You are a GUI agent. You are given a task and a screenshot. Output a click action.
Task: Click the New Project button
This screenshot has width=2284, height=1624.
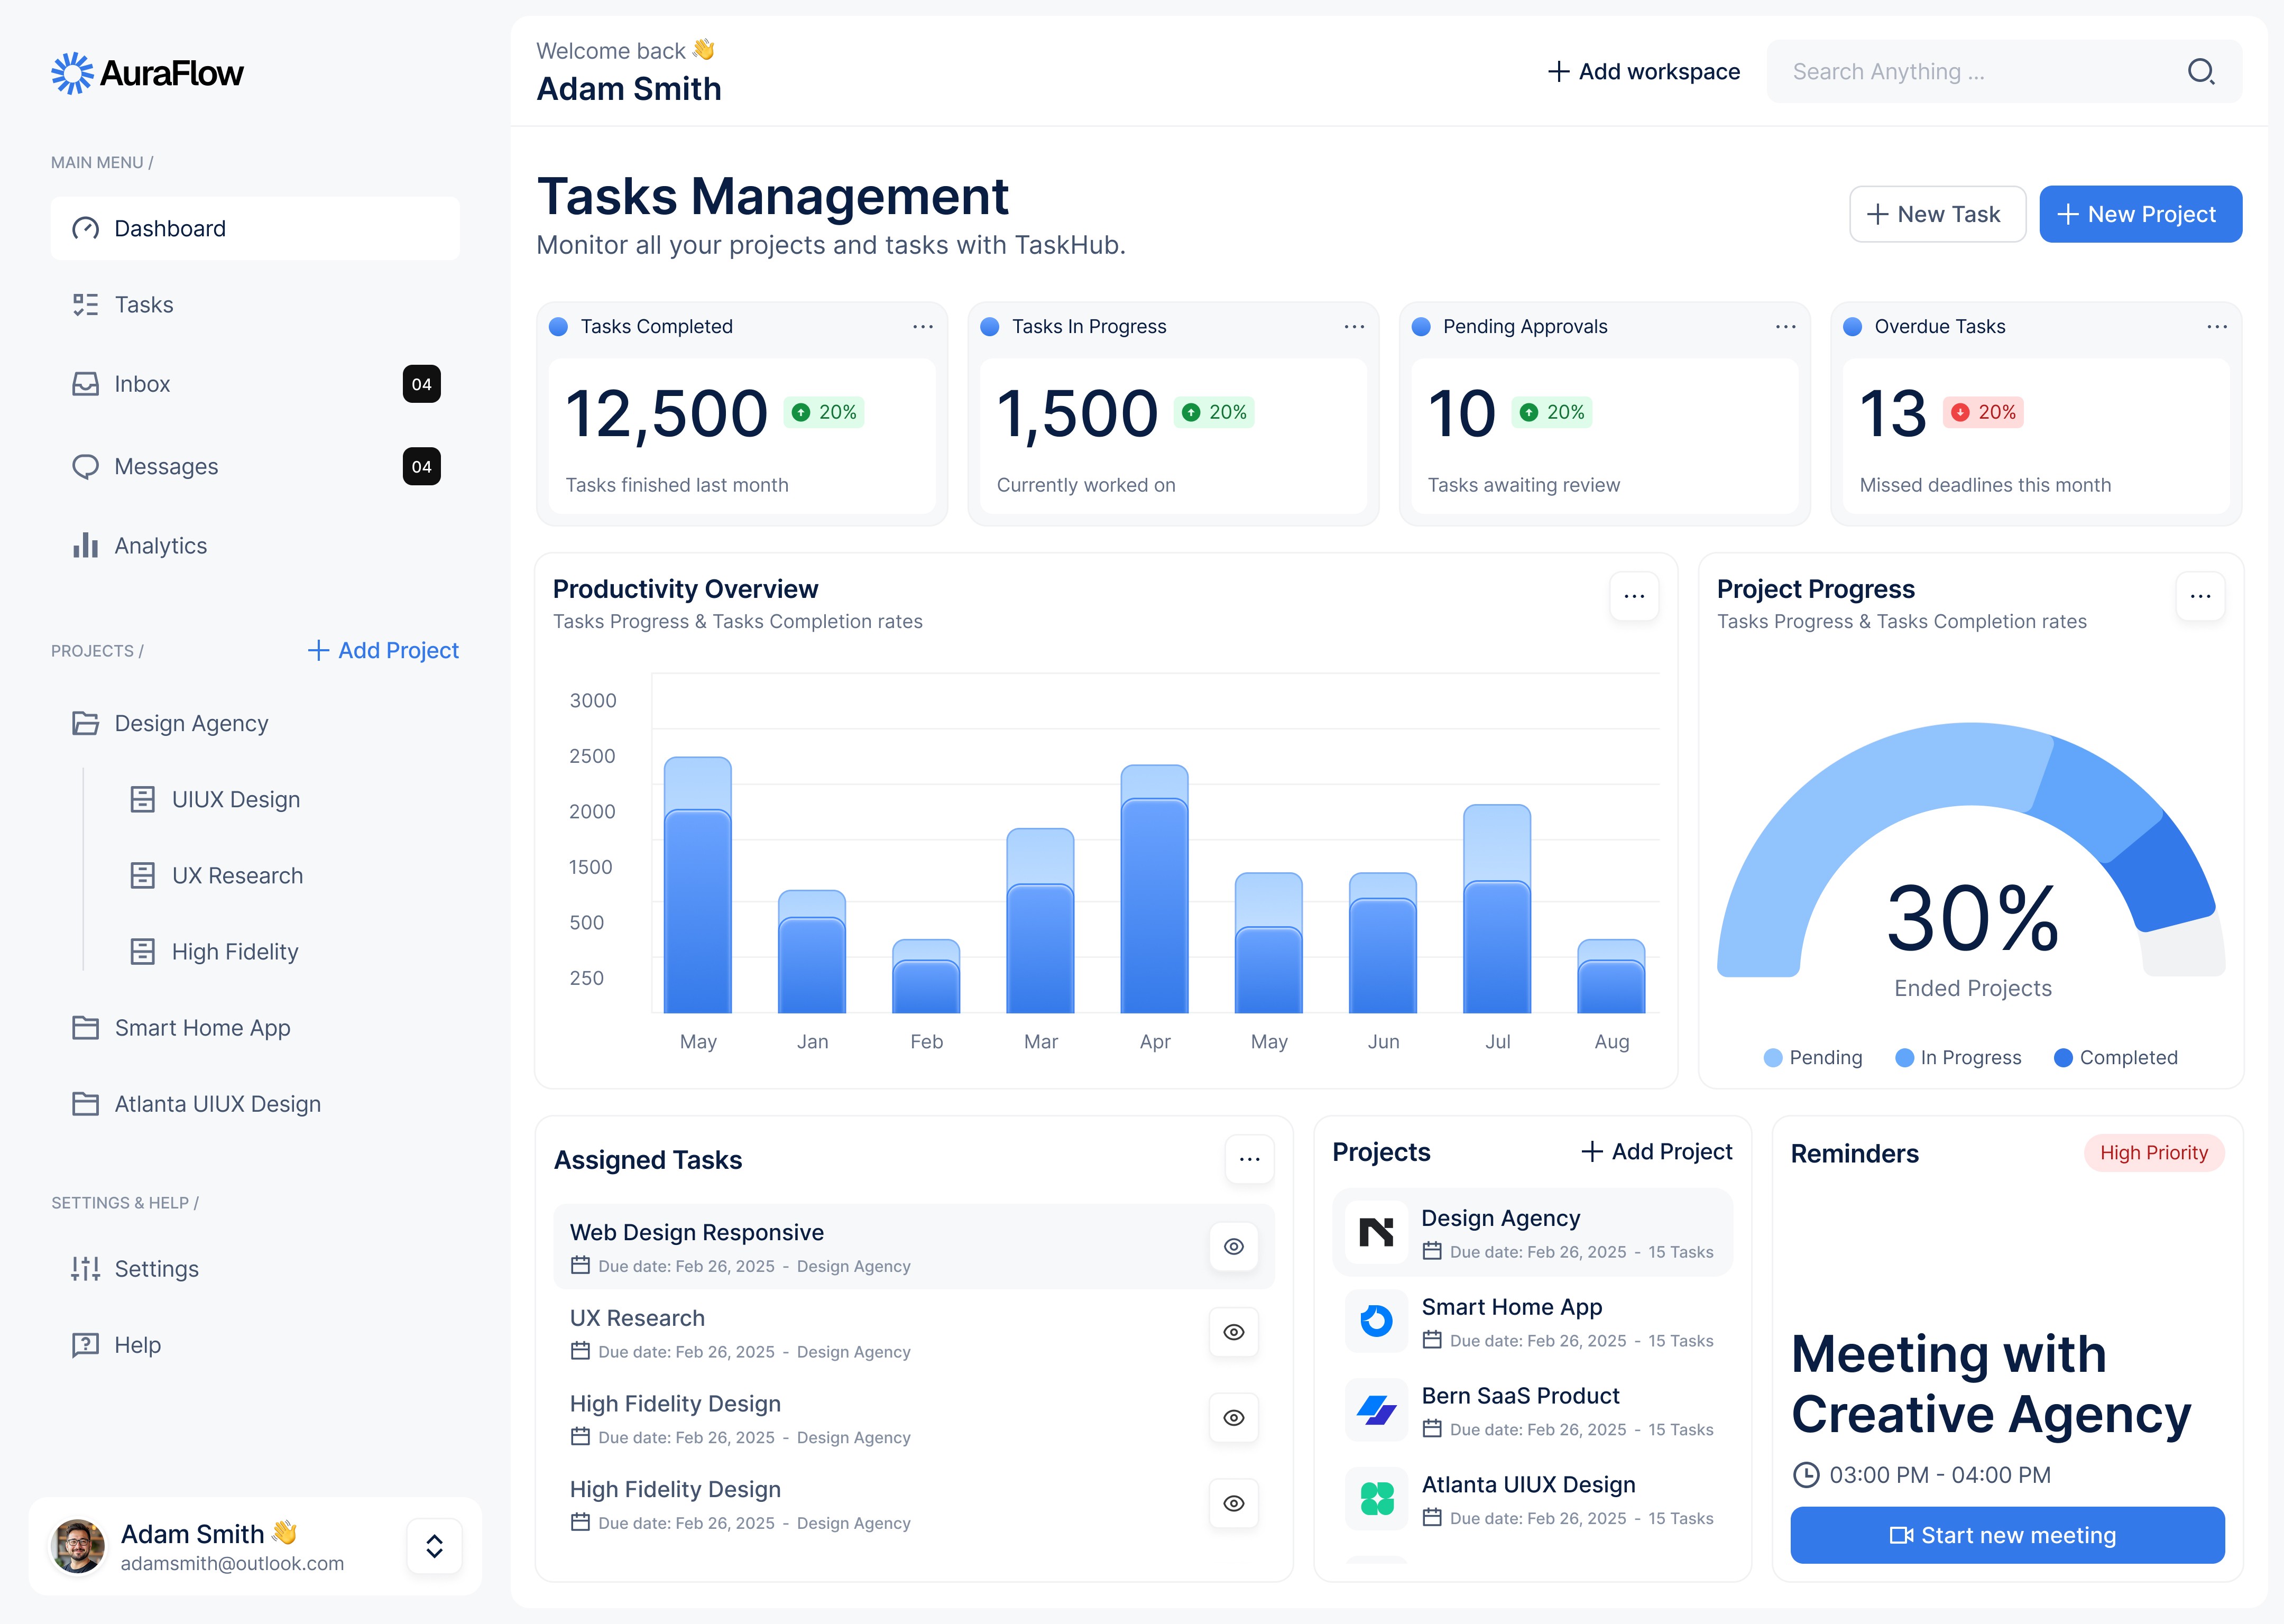pos(2140,214)
